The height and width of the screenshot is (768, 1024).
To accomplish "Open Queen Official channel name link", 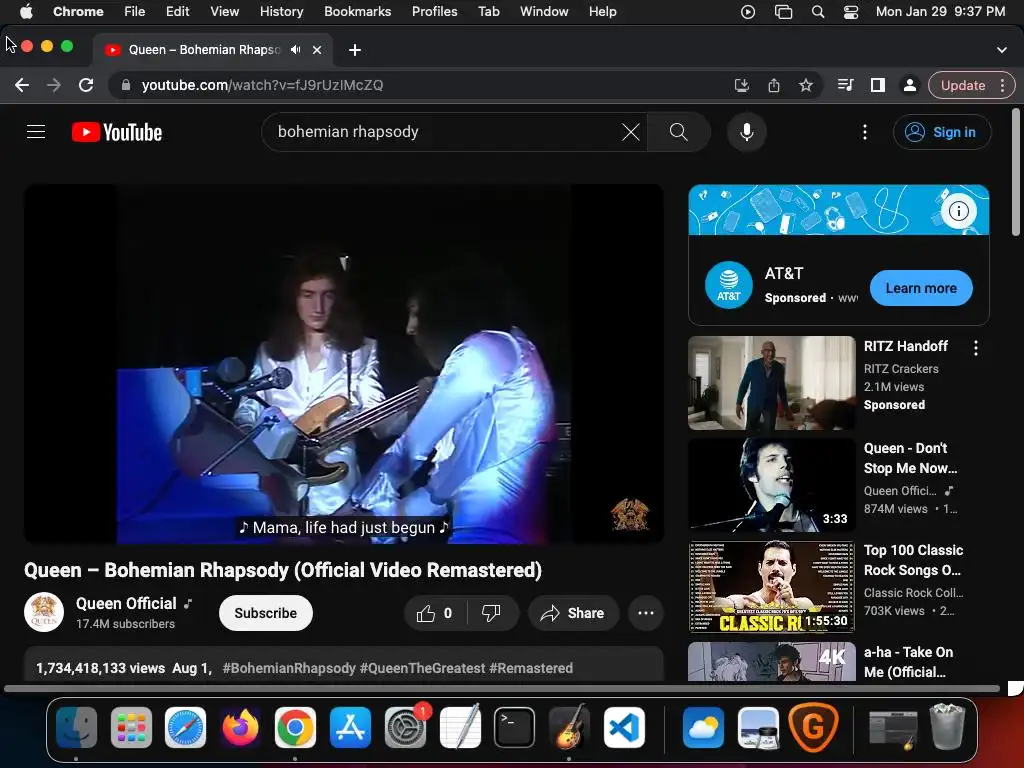I will pos(126,603).
